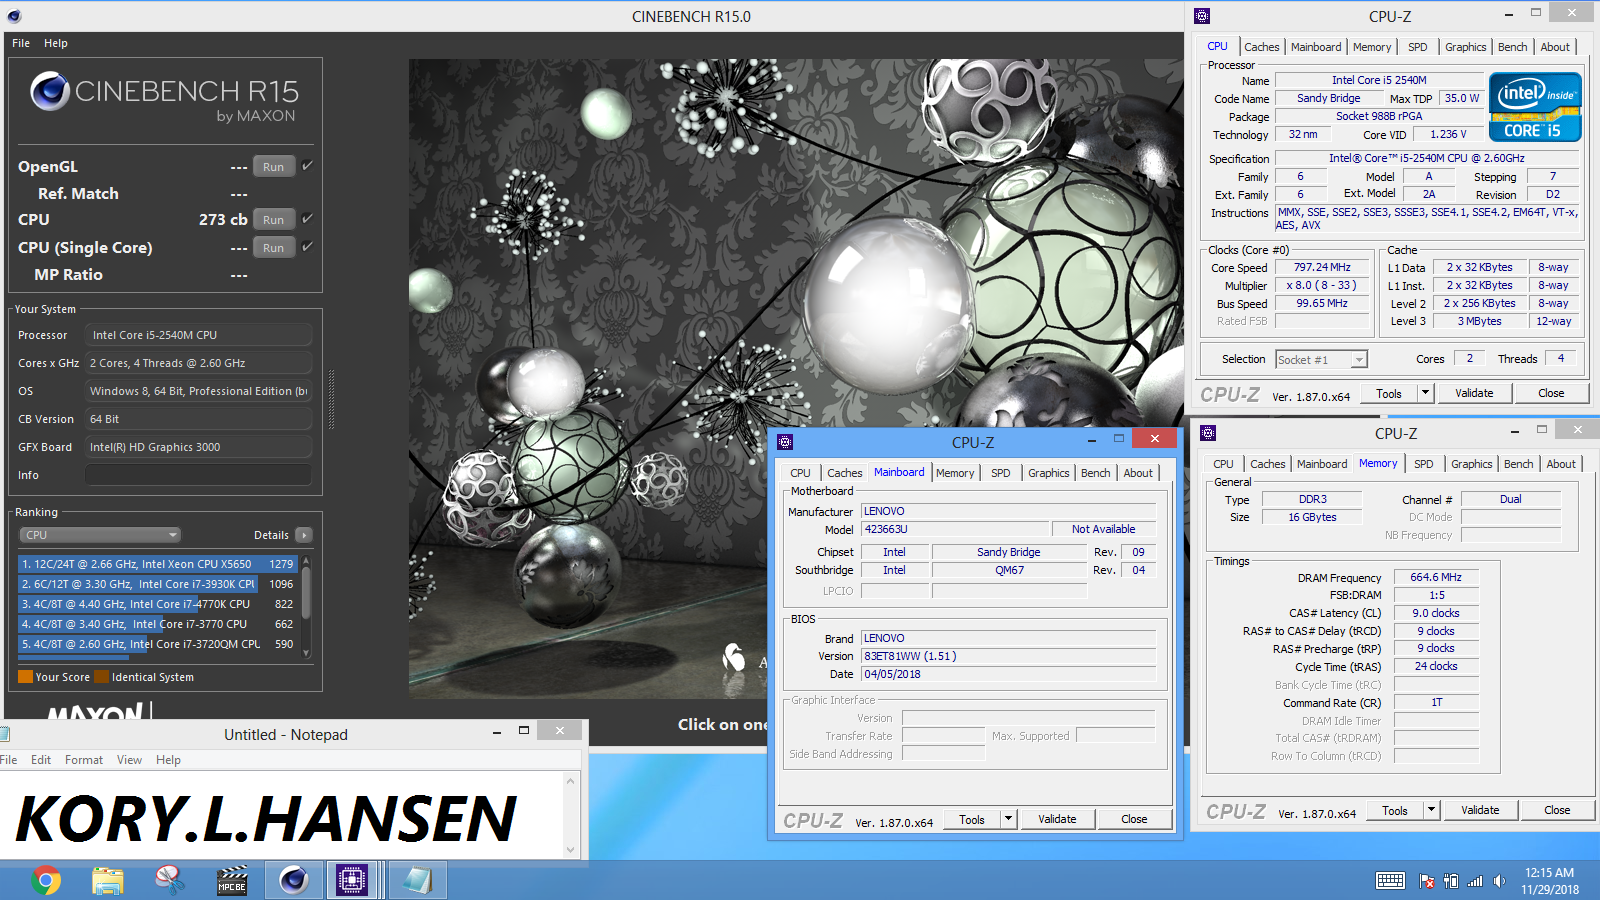Viewport: 1600px width, 900px height.
Task: Switch to CPU-Z via its taskbar icon
Action: [352, 880]
